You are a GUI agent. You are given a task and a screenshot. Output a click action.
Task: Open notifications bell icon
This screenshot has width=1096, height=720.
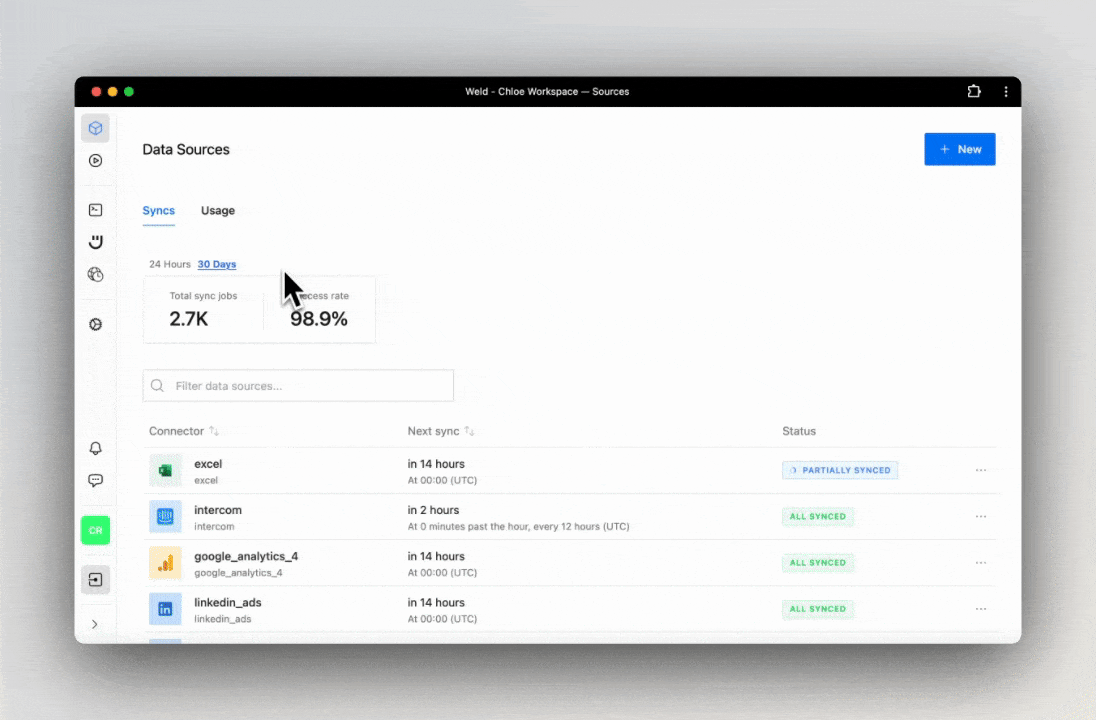(x=95, y=449)
